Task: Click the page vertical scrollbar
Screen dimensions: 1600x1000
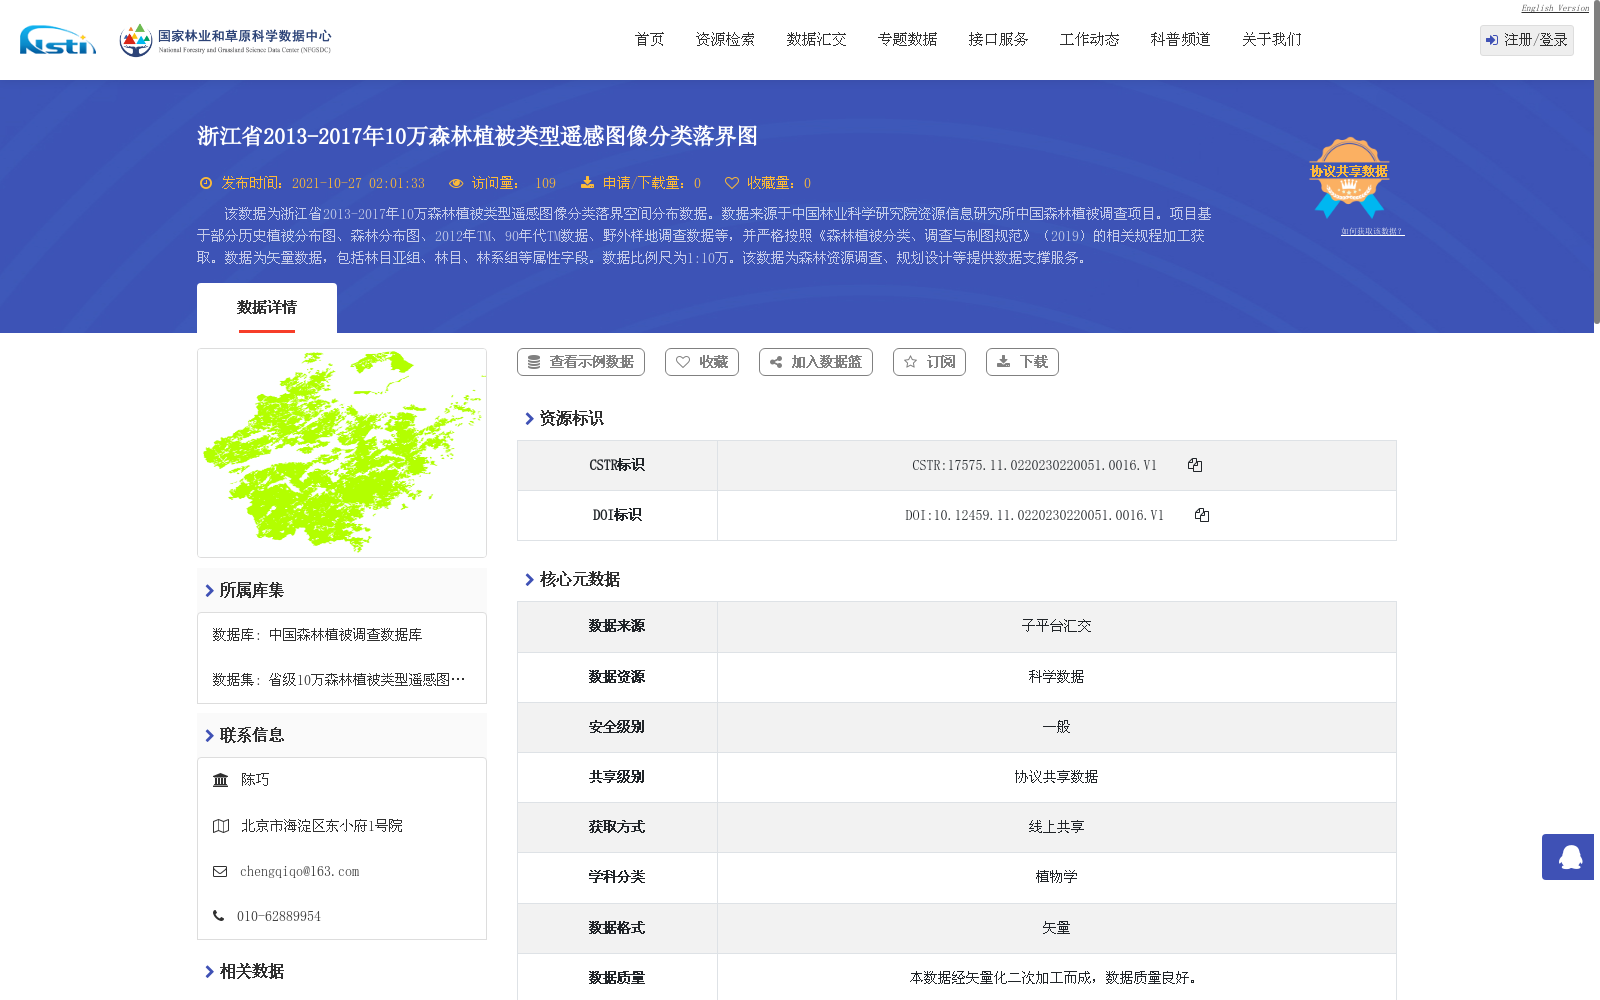Action: click(1597, 162)
